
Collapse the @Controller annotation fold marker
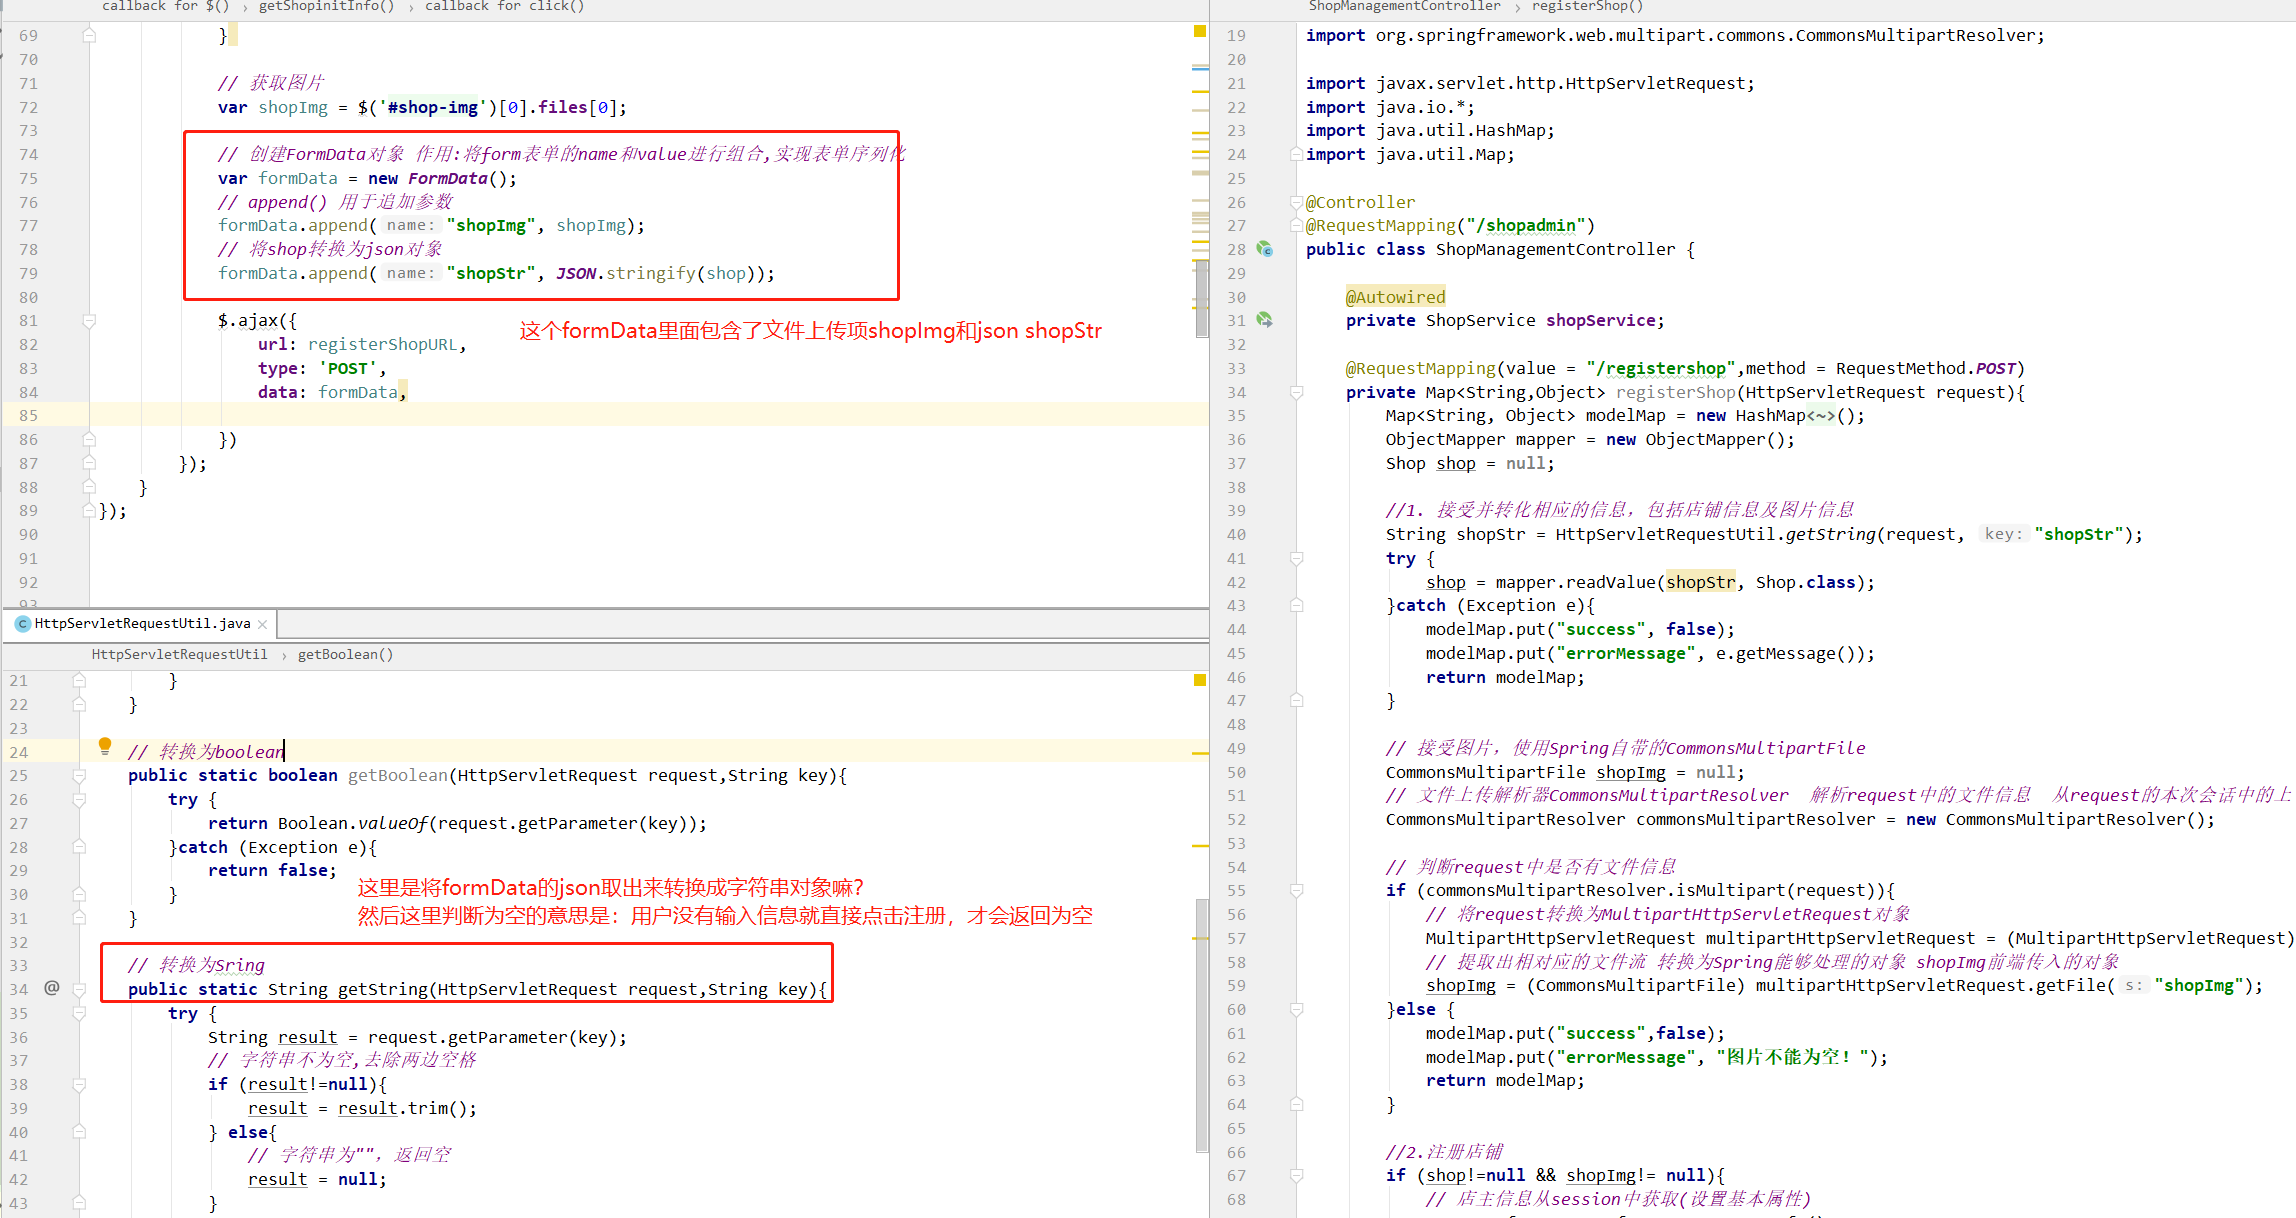pyautogui.click(x=1297, y=203)
